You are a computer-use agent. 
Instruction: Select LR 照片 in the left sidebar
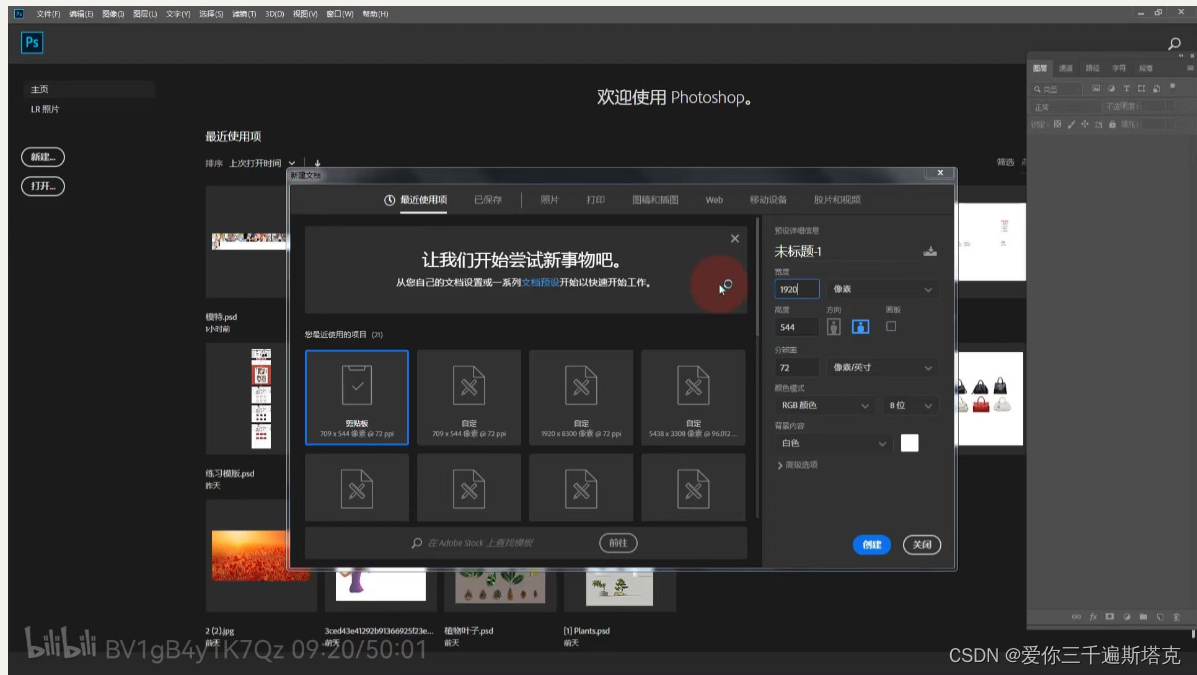tap(45, 109)
